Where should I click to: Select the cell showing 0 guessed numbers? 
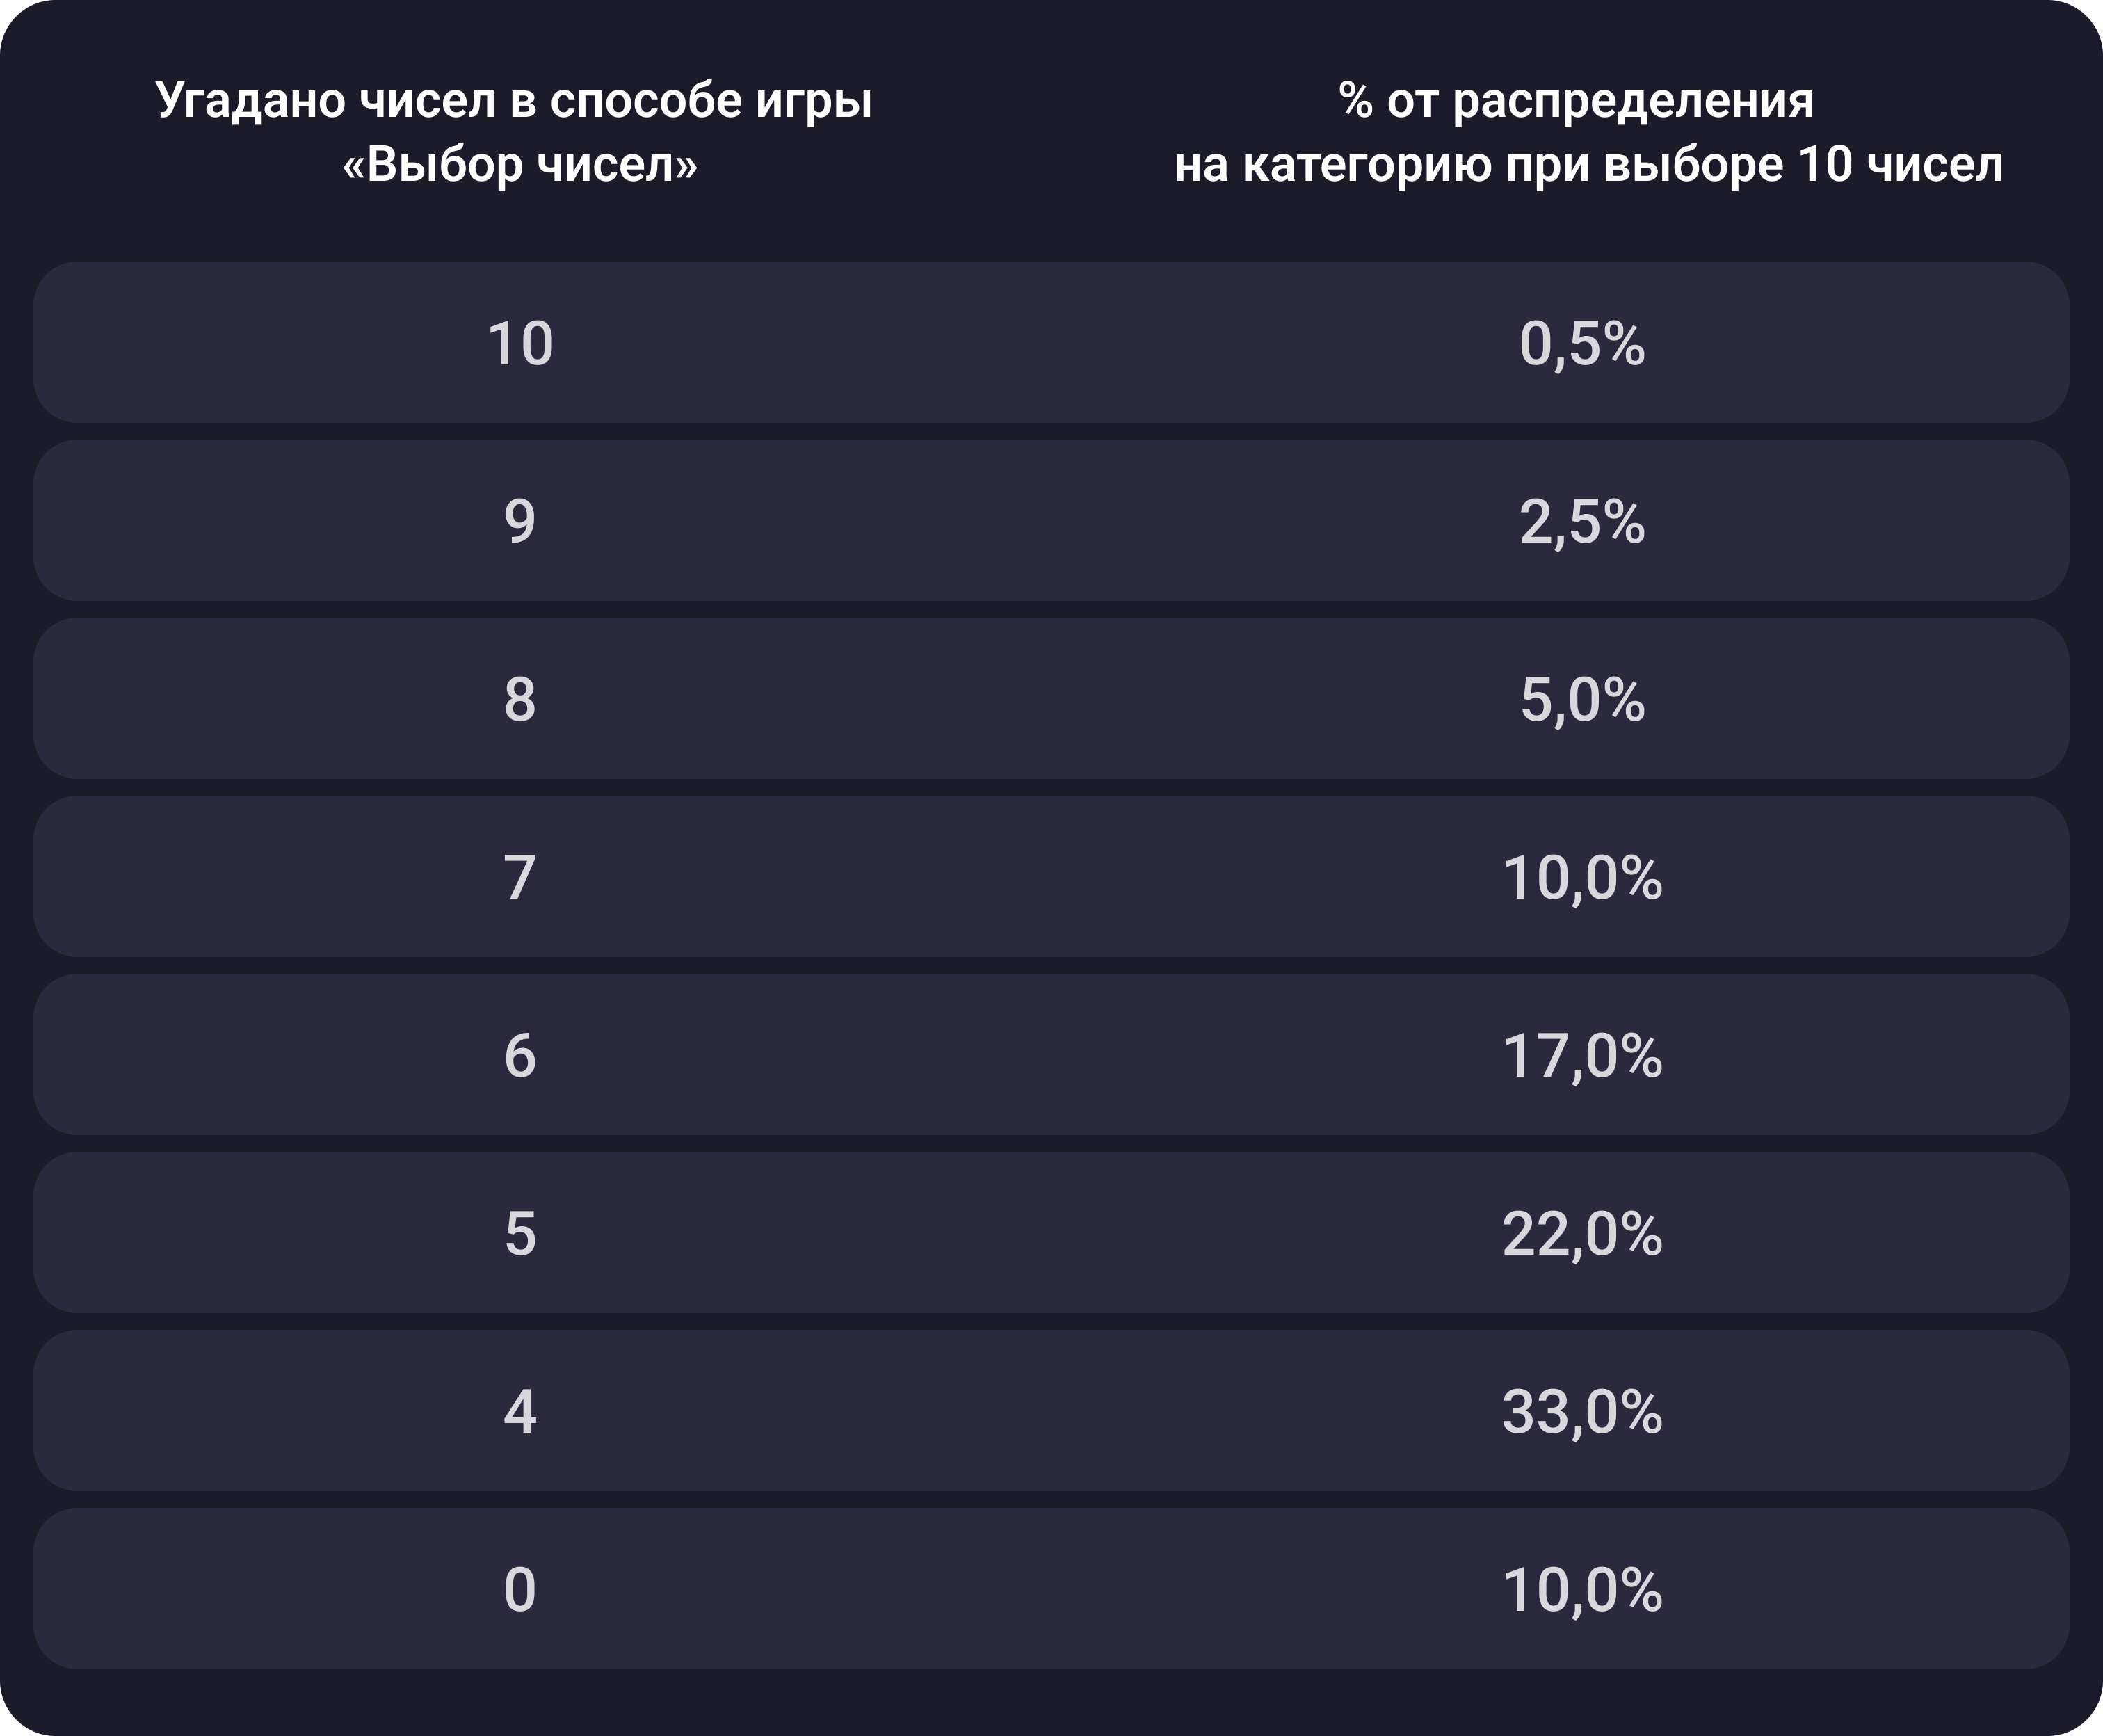click(520, 1589)
